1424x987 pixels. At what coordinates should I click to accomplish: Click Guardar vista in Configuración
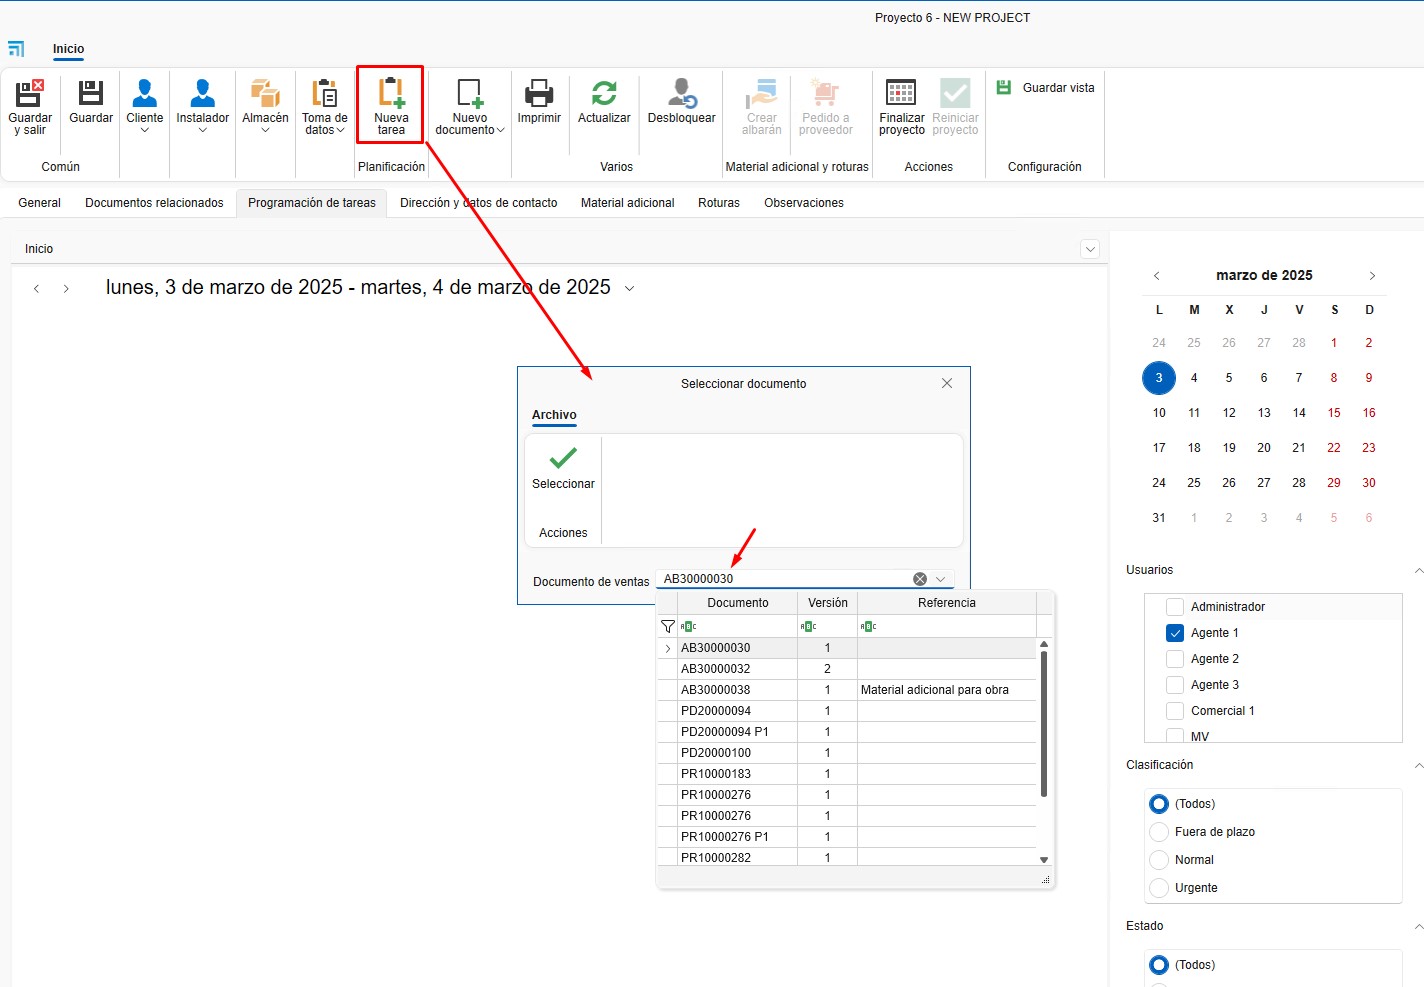1046,88
